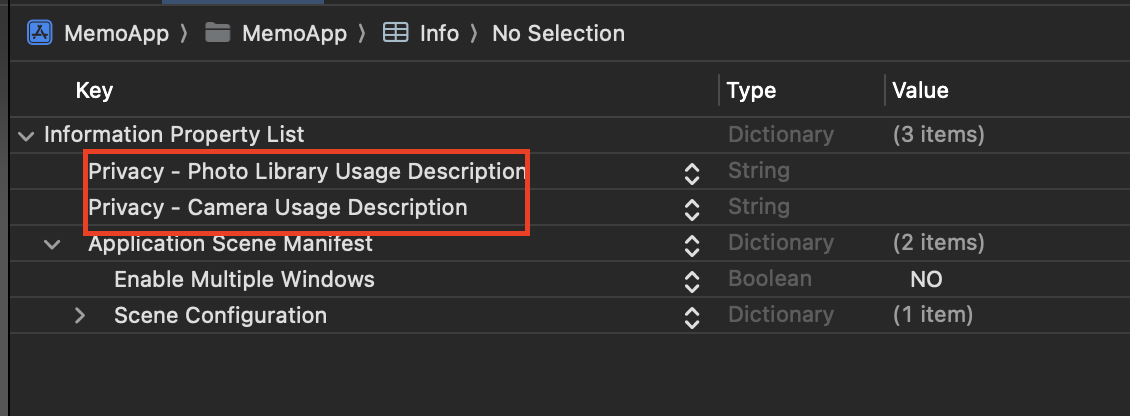
Task: Collapse the Information Property List row
Action: pos(26,136)
